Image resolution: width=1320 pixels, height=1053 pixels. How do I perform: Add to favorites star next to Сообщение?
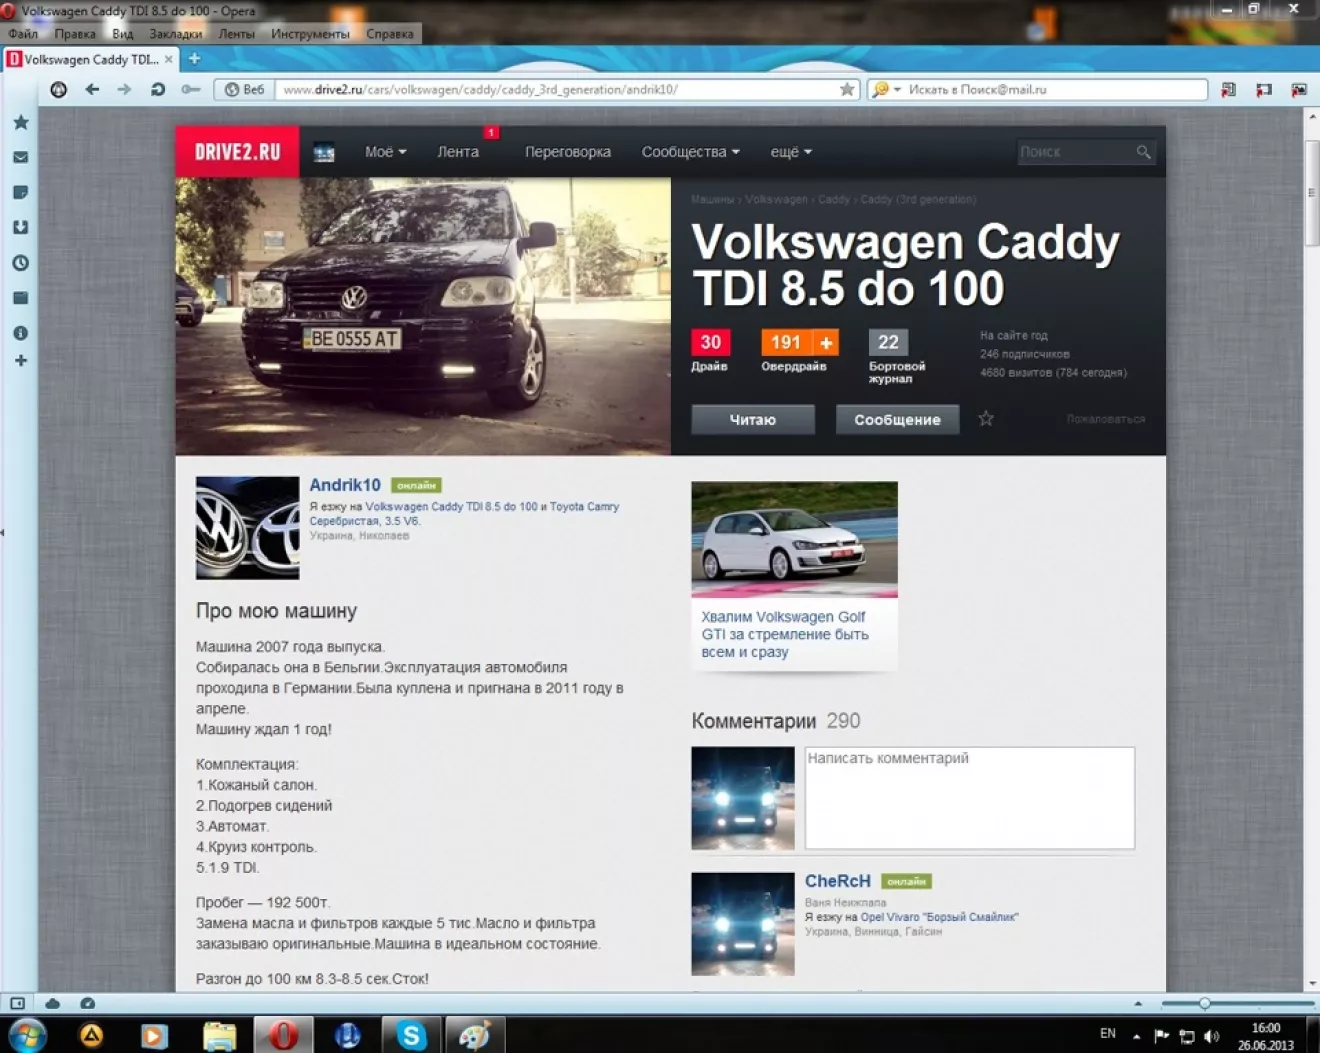click(x=986, y=419)
